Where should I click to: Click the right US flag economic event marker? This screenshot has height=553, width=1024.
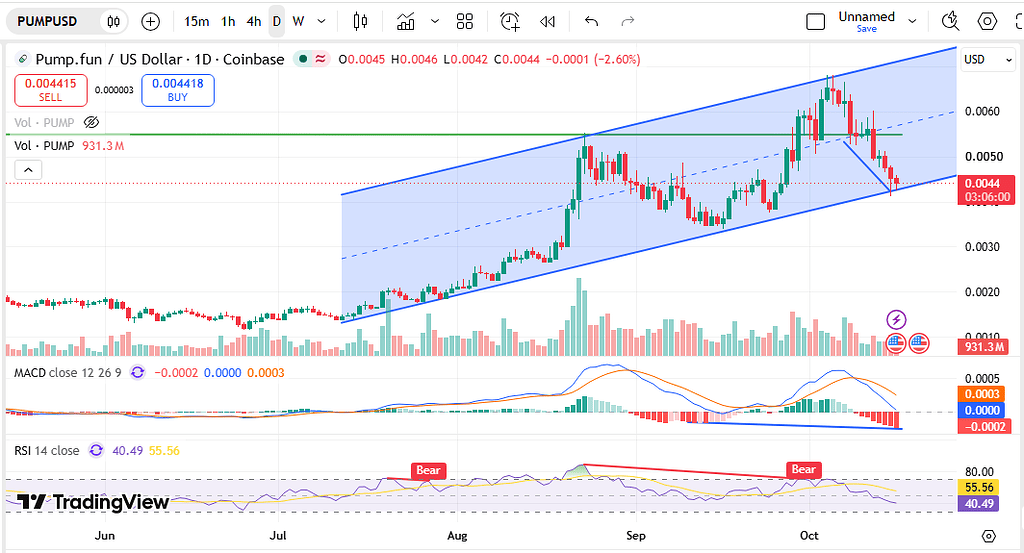(918, 342)
